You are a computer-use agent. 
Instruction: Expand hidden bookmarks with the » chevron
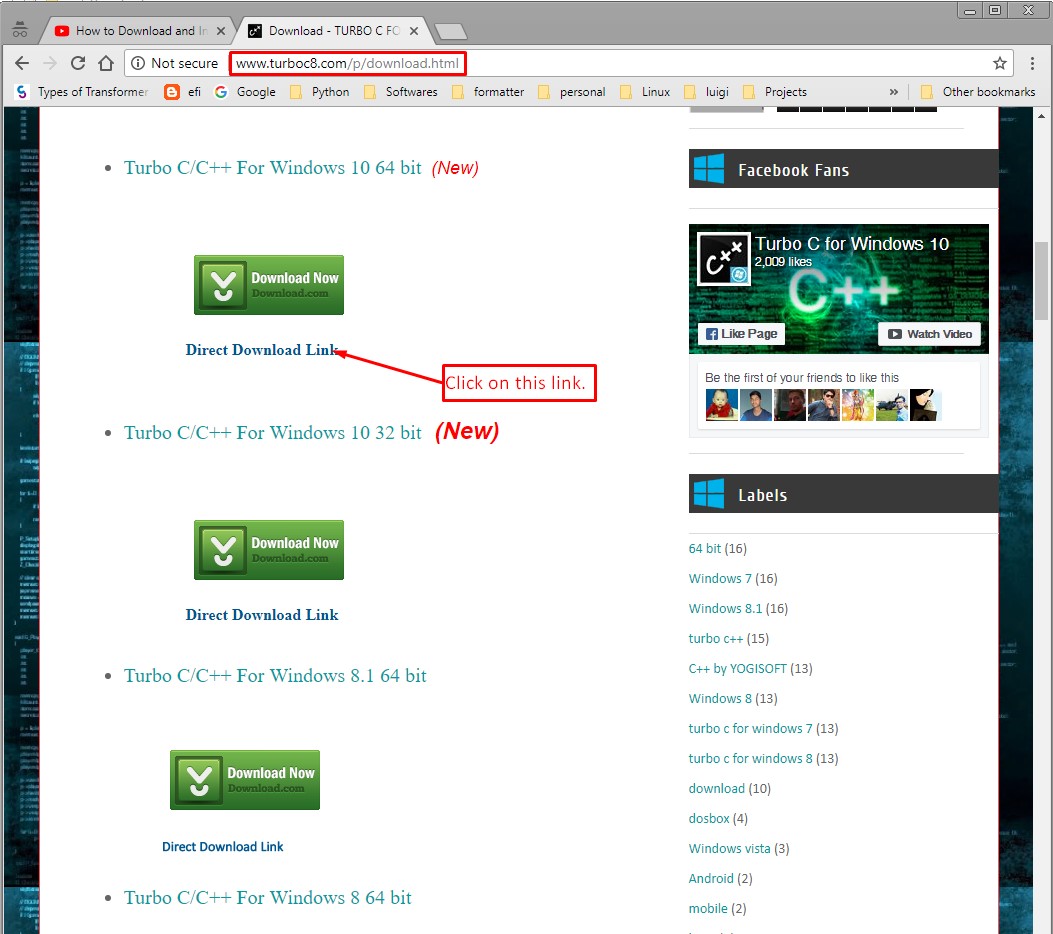893,92
